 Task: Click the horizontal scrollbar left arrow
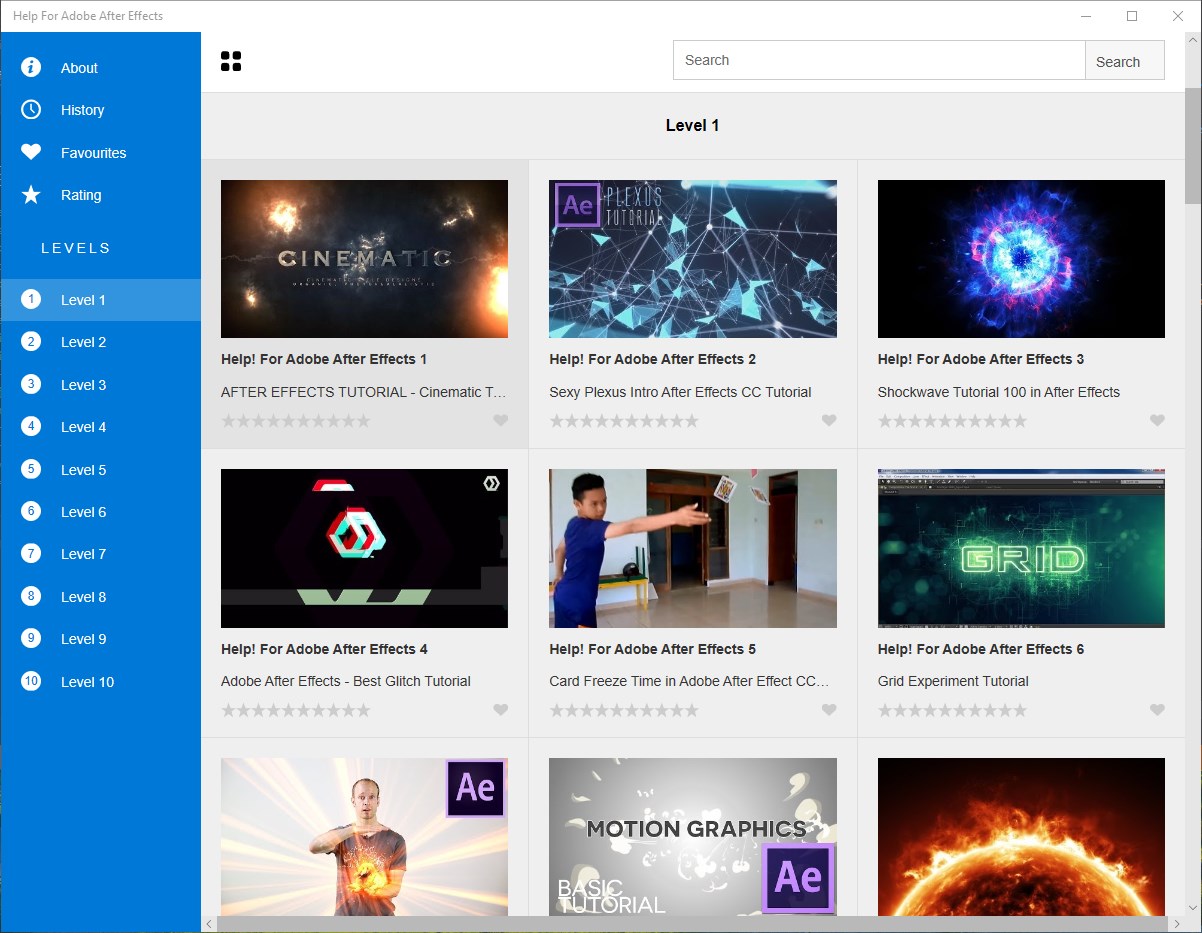tap(209, 924)
